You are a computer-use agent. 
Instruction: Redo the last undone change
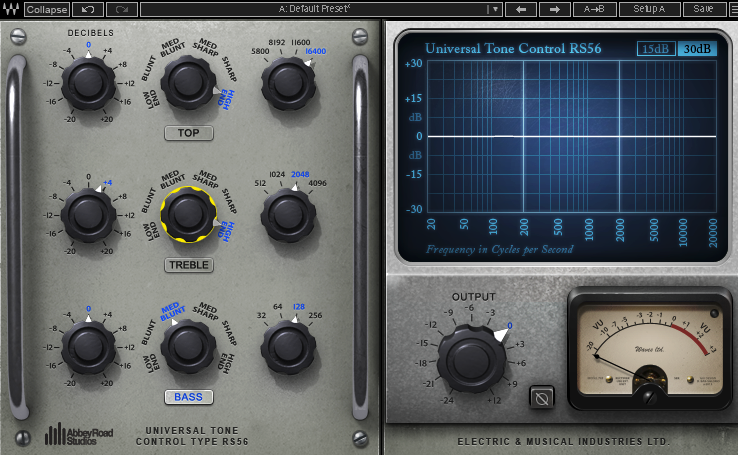point(122,9)
